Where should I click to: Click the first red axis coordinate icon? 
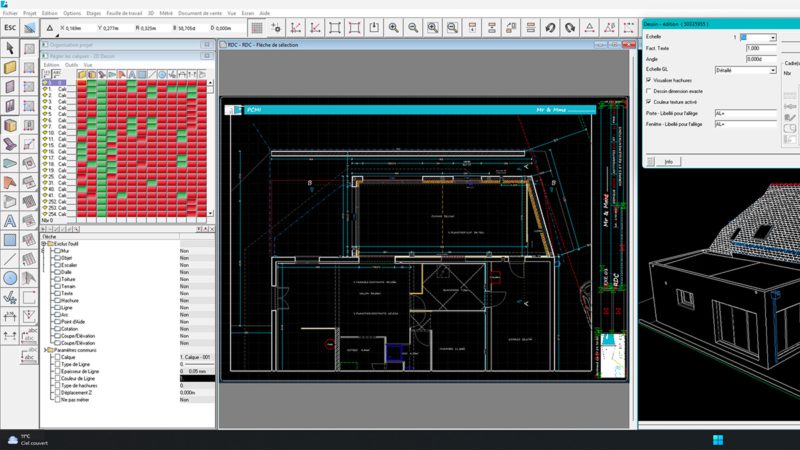295,28
